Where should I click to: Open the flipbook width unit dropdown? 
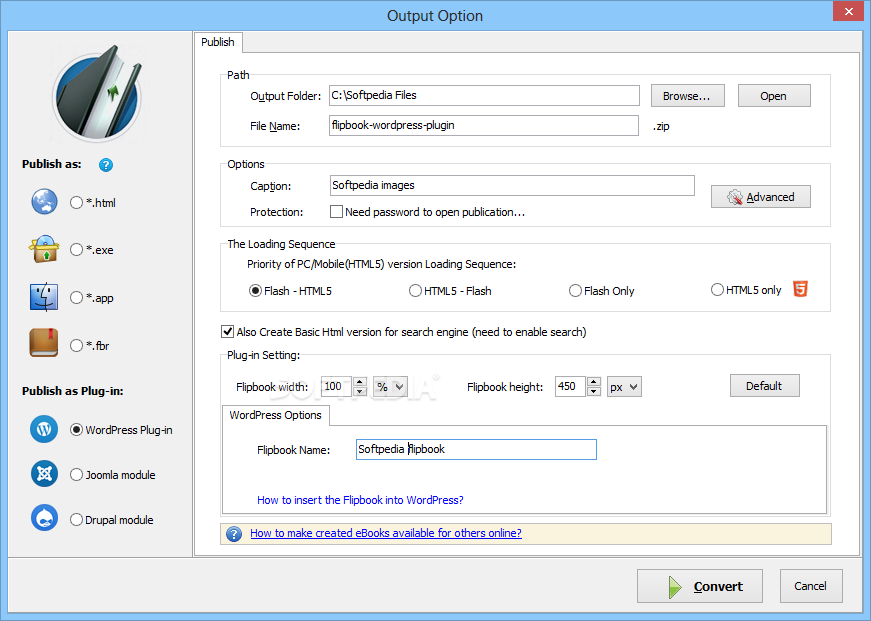[391, 387]
